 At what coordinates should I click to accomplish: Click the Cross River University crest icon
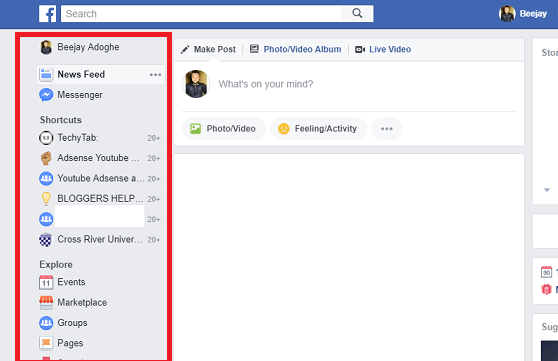(46, 240)
